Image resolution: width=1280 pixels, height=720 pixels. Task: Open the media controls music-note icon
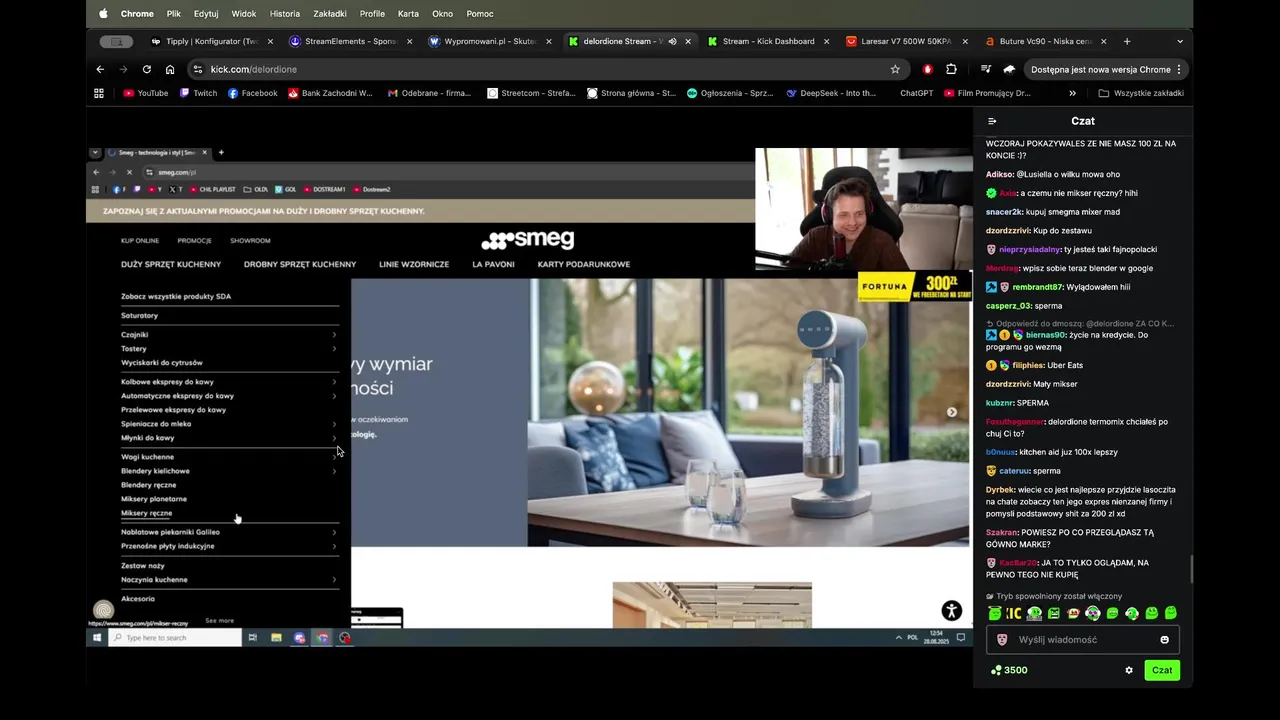coord(986,69)
